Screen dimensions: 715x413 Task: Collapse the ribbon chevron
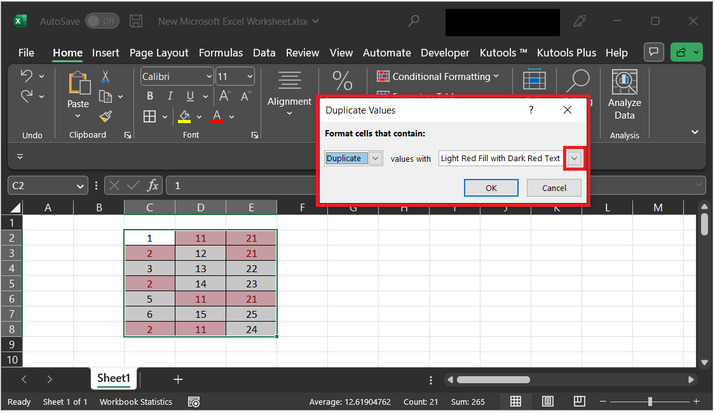click(694, 132)
